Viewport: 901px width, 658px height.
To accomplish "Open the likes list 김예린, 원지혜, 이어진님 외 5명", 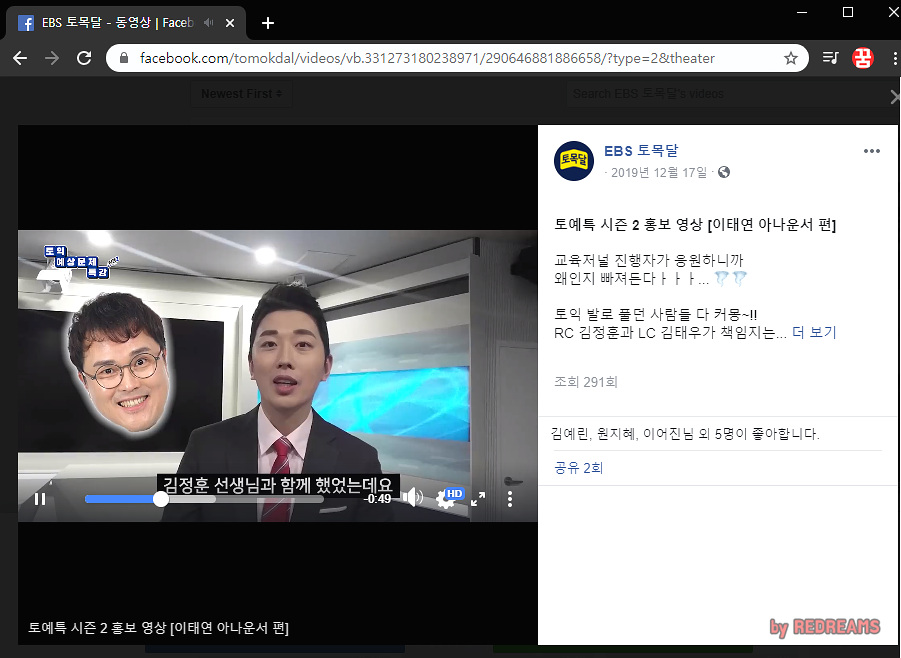I will (685, 434).
